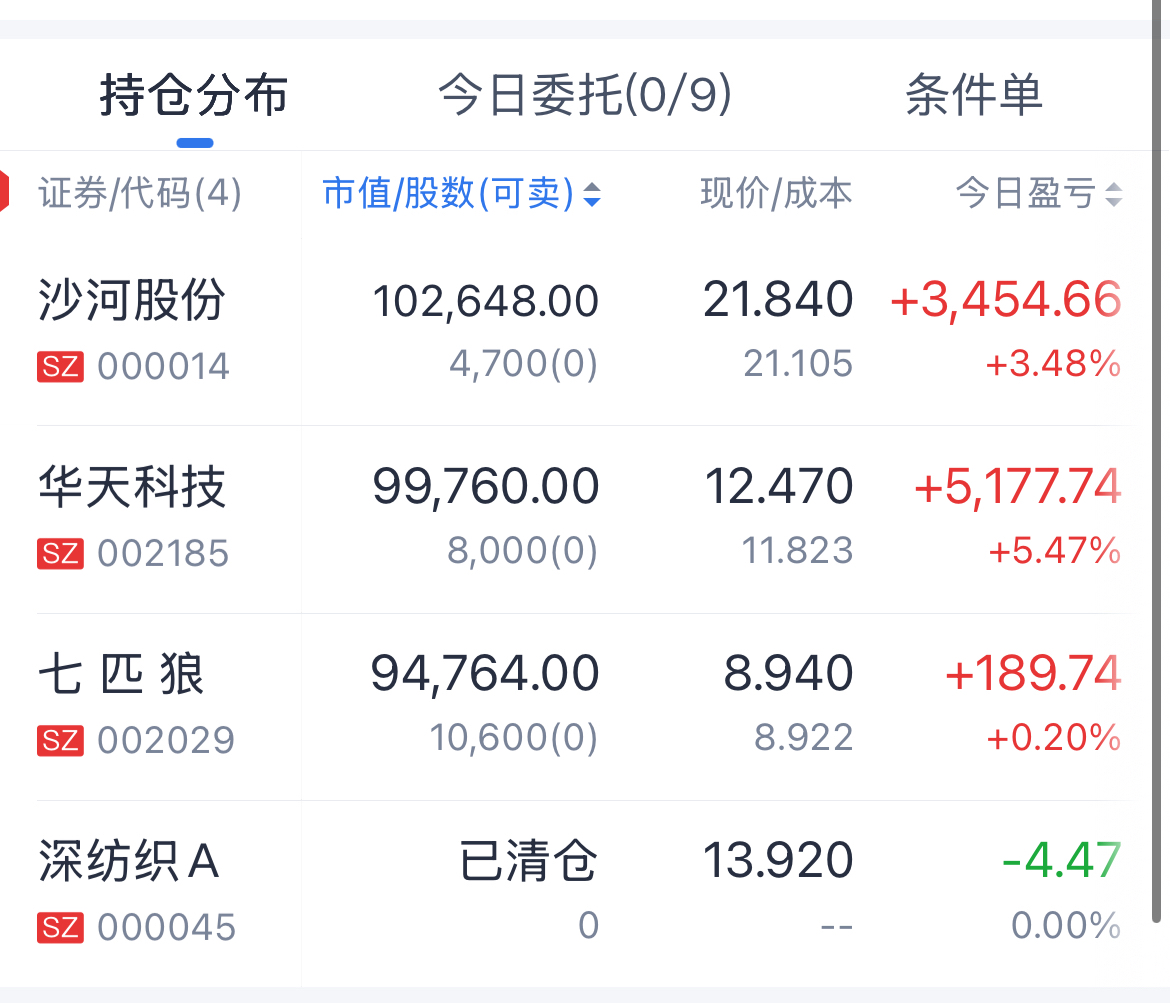Sort by 今日盈亏 arrow icon
The width and height of the screenshot is (1170, 1003).
1113,195
